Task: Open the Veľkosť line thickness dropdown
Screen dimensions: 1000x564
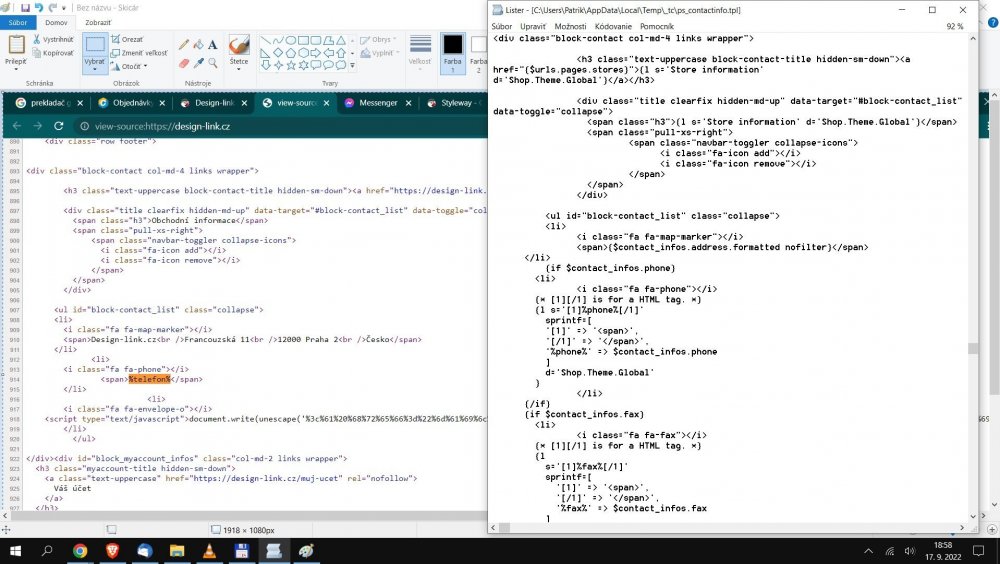Action: 420,52
